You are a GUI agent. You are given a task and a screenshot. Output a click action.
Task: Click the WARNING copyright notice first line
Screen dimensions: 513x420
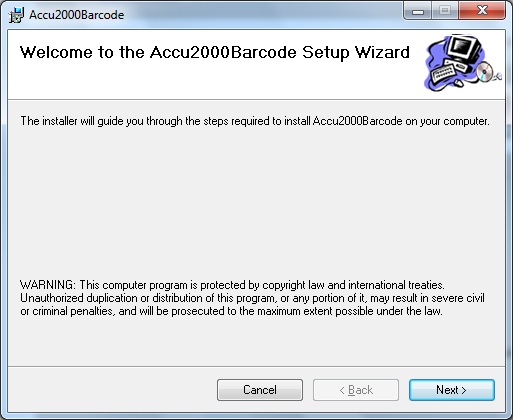pos(232,285)
